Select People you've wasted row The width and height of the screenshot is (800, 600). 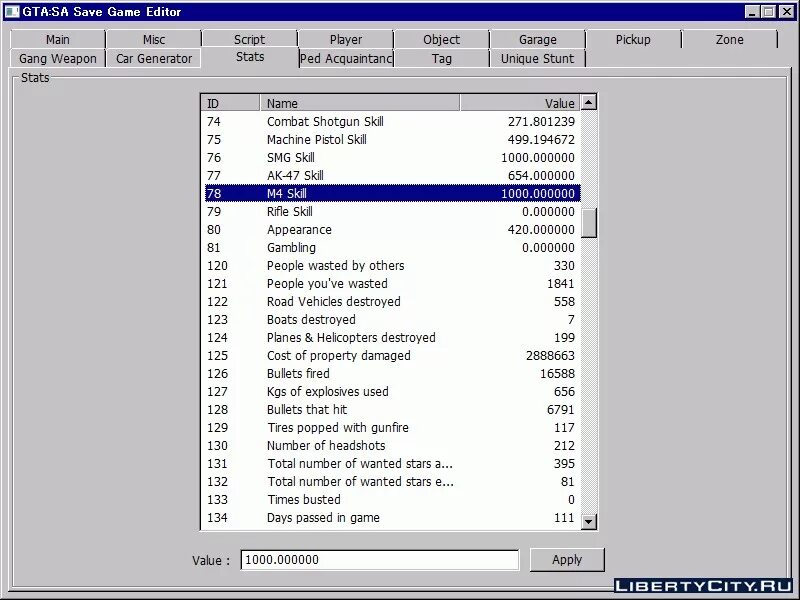tap(392, 284)
